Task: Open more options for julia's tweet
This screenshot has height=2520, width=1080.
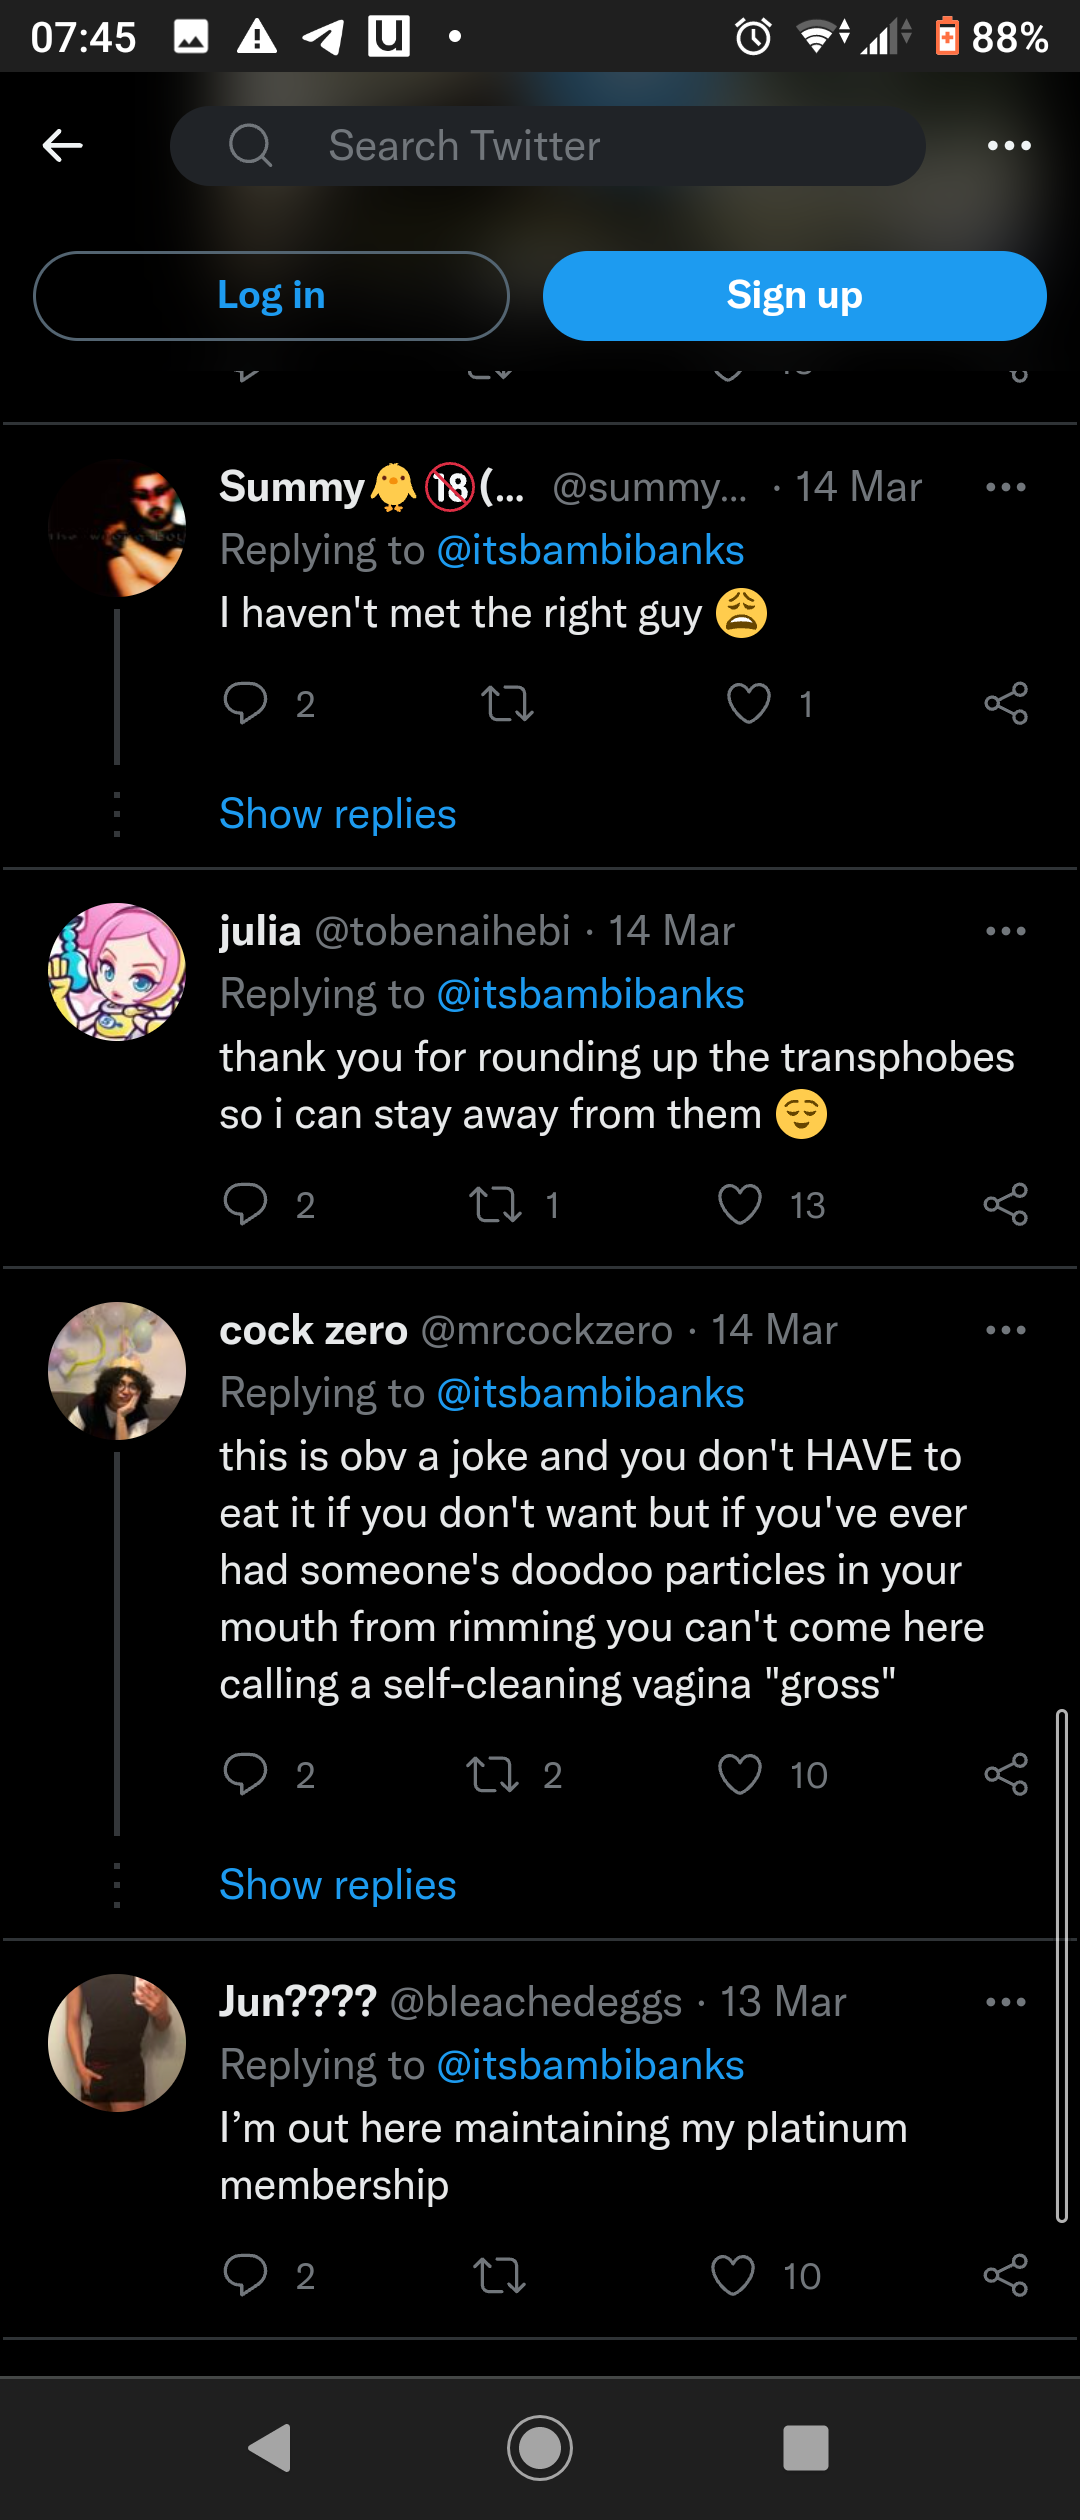Action: (1006, 931)
